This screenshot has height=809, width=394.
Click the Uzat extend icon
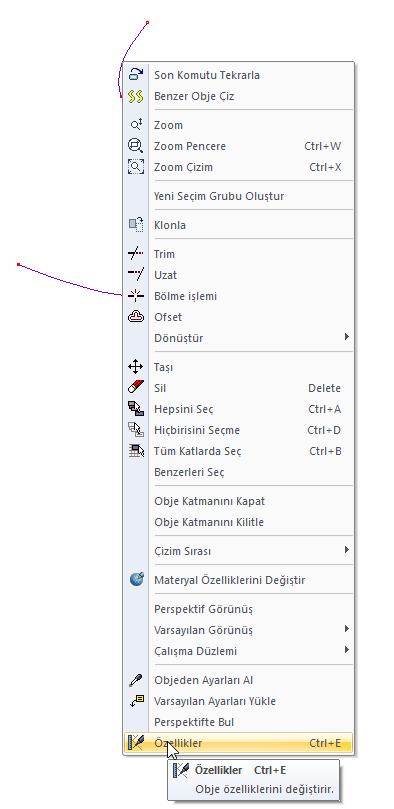[x=136, y=275]
